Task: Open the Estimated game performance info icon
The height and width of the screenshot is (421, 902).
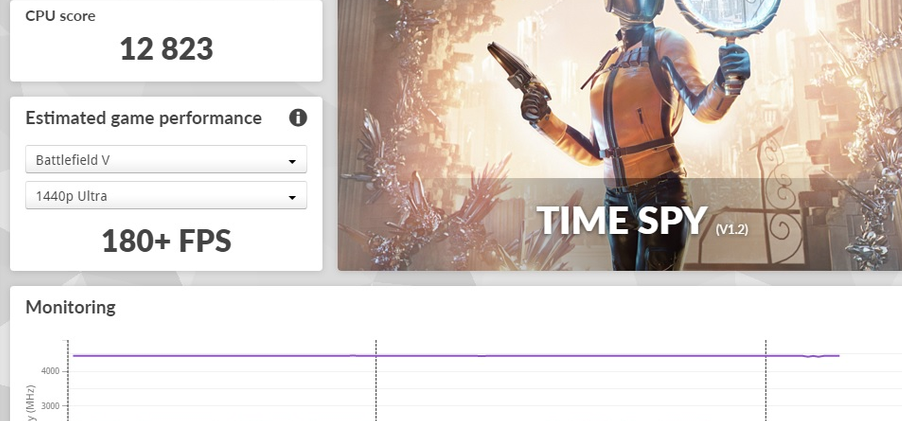Action: coord(297,118)
